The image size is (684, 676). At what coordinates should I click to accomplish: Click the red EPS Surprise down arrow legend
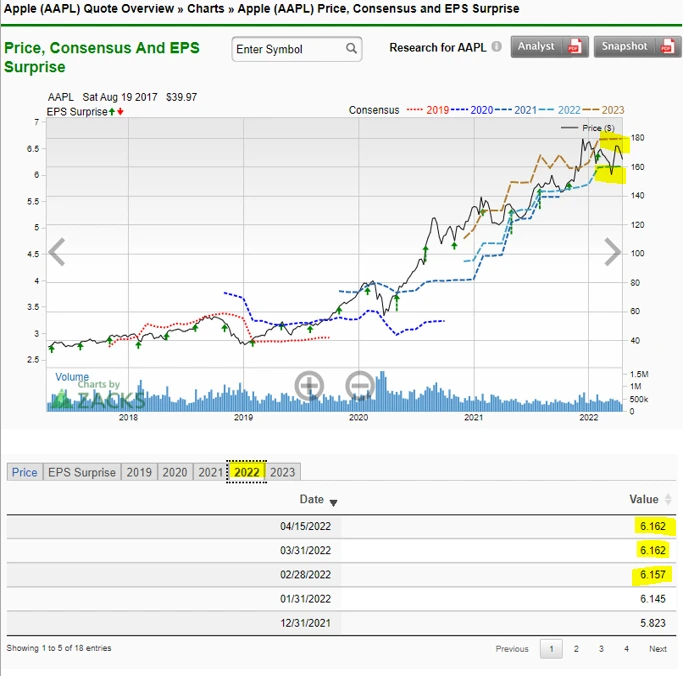point(120,112)
